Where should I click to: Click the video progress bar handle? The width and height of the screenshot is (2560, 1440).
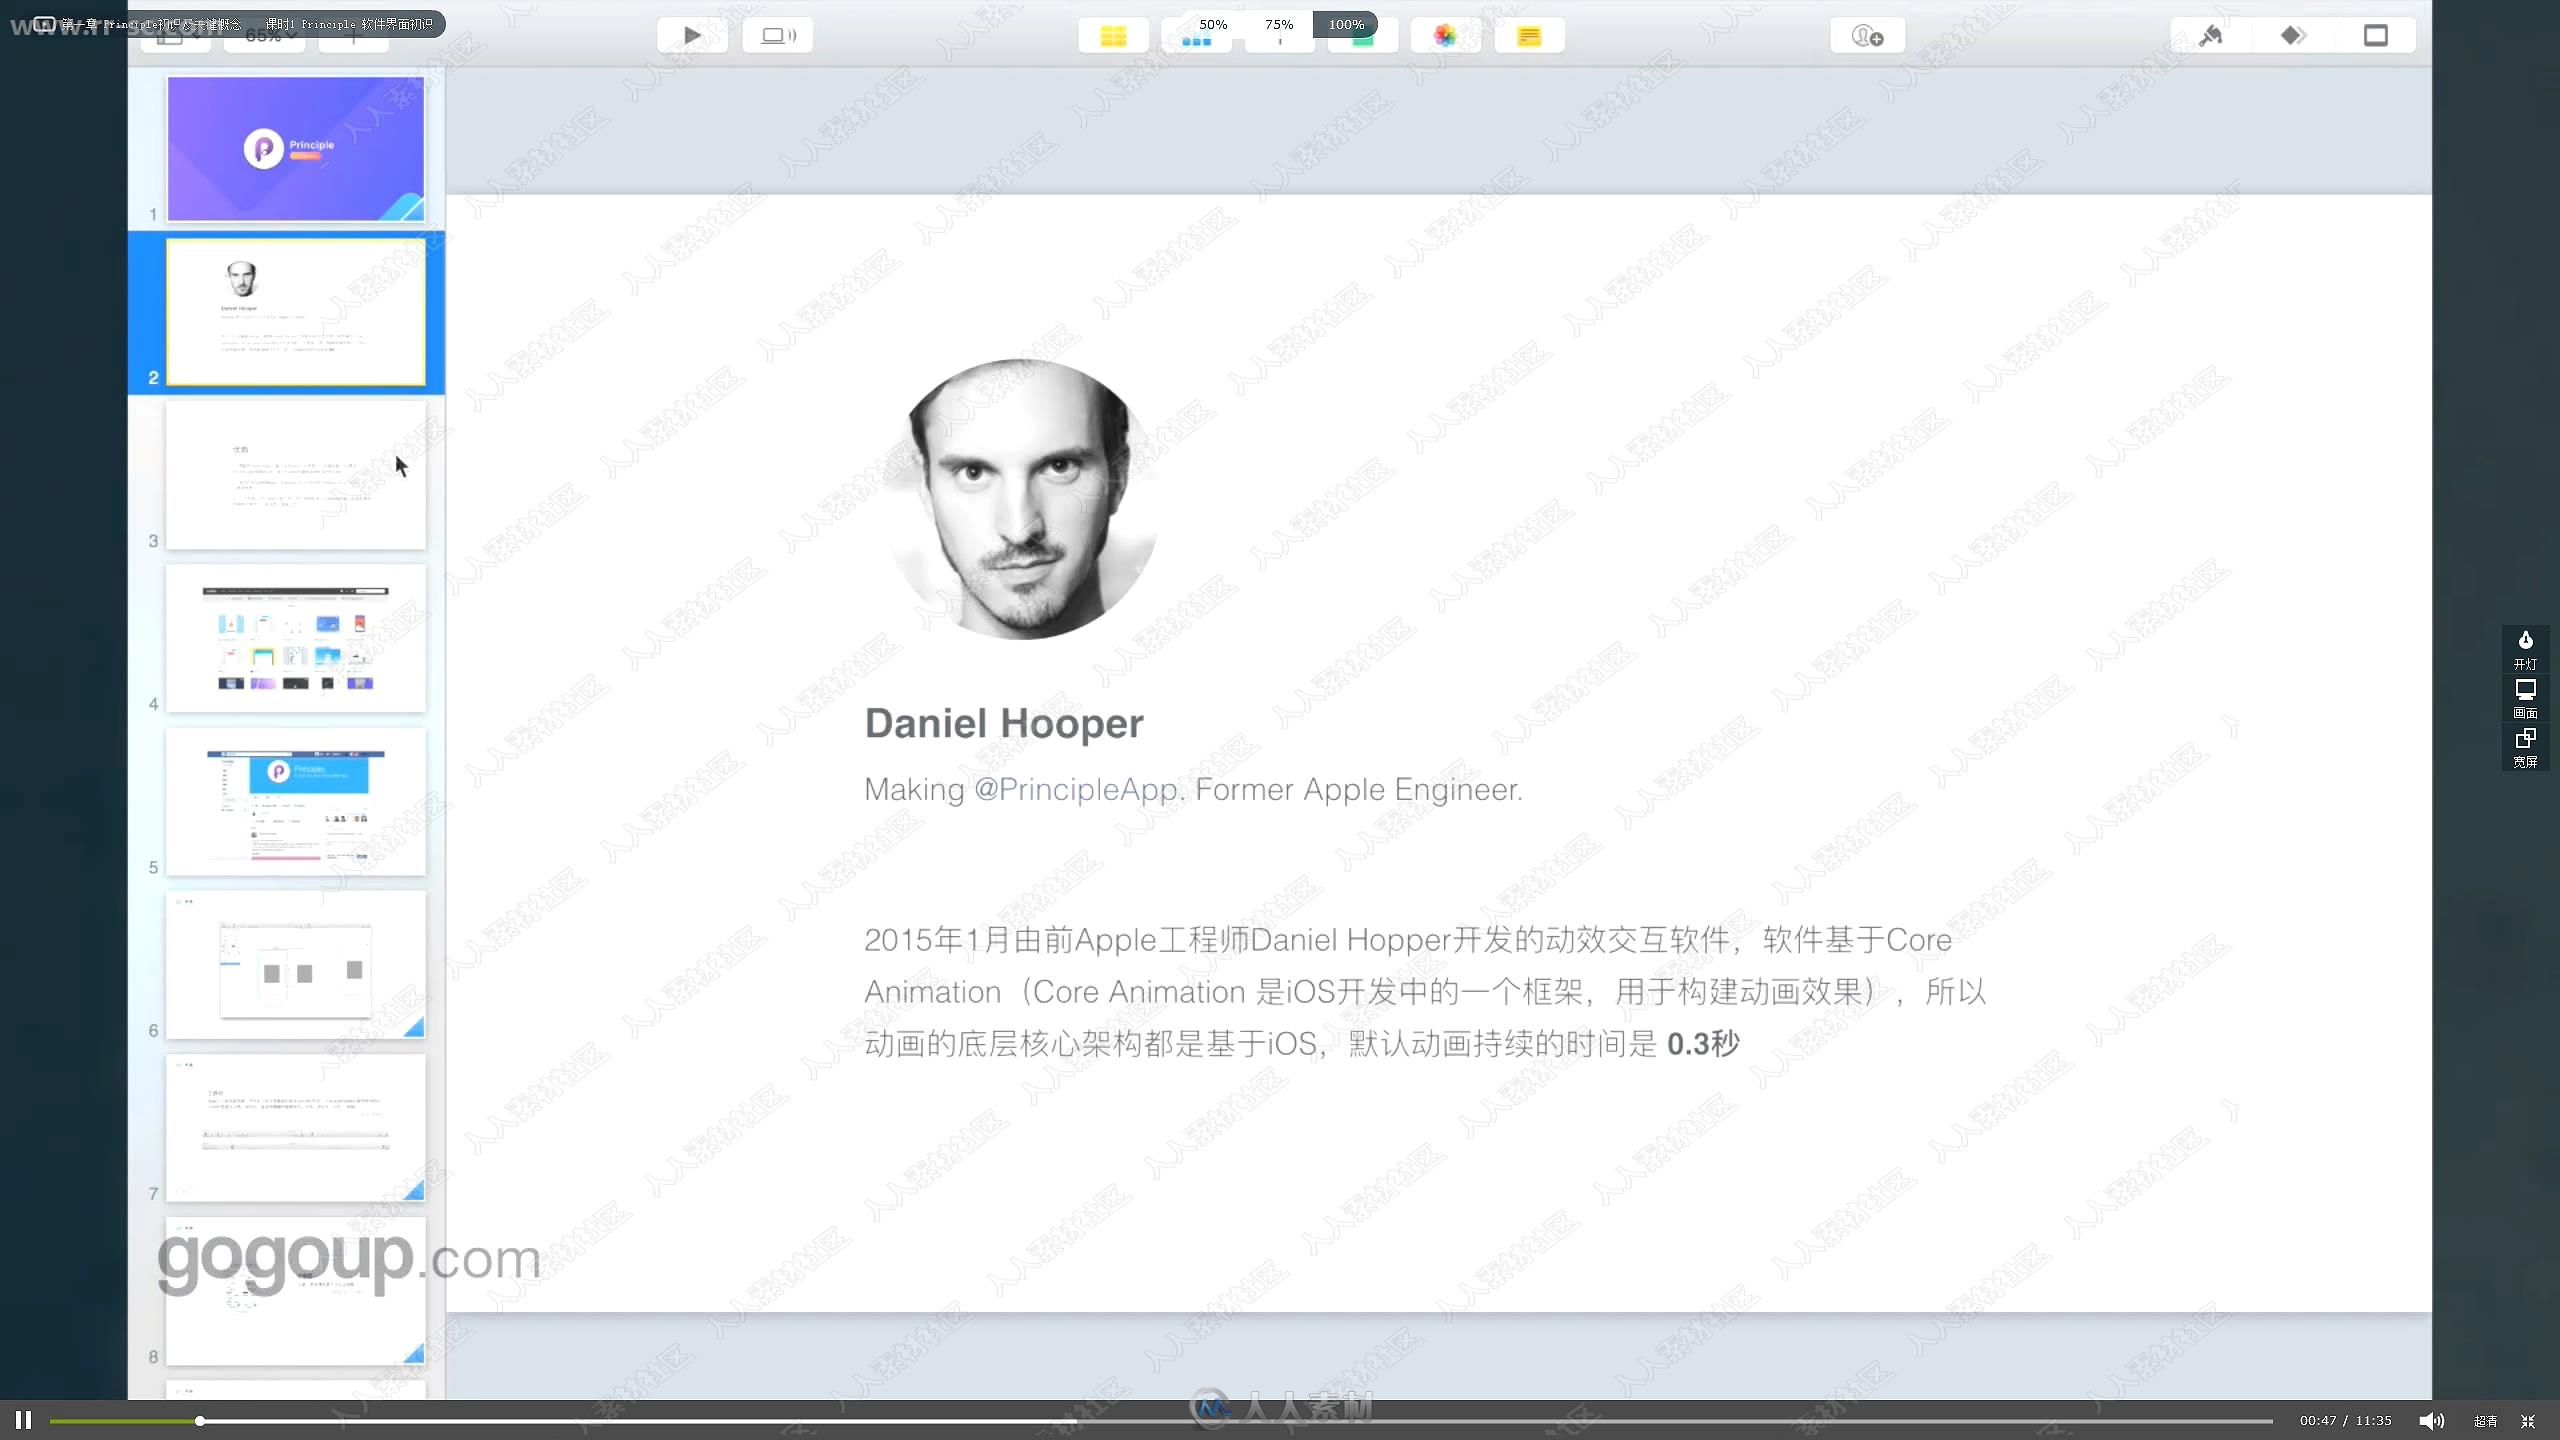click(x=200, y=1421)
